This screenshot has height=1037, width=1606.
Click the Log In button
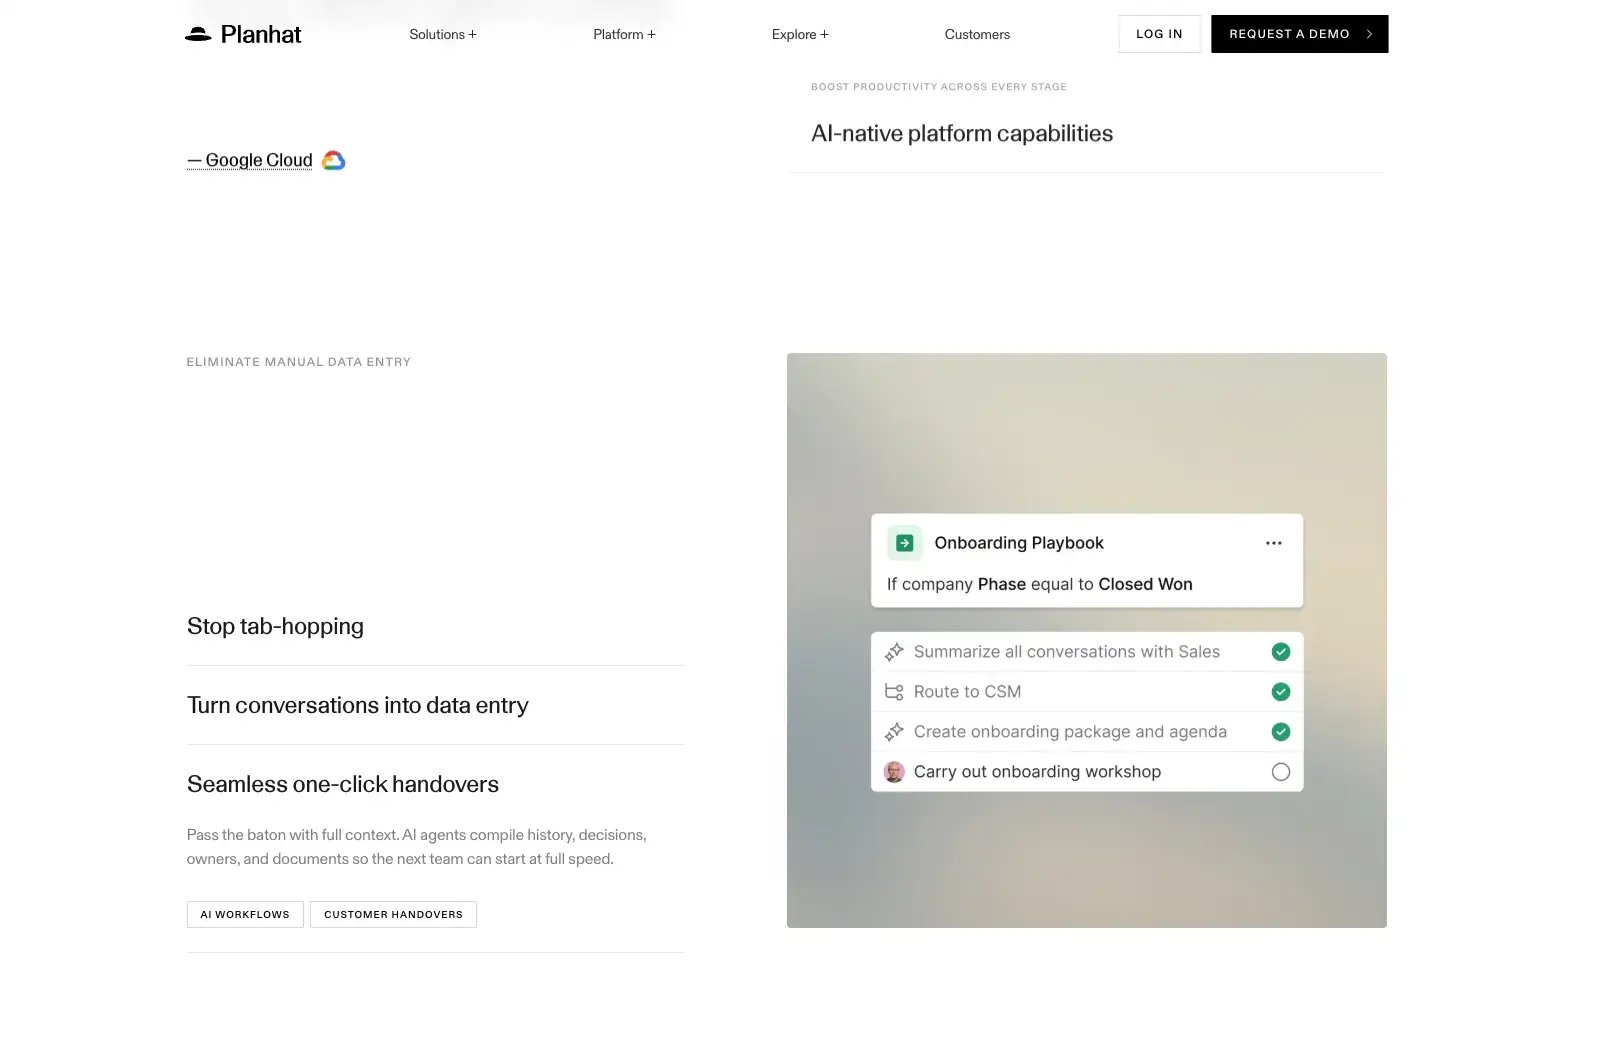(1159, 34)
